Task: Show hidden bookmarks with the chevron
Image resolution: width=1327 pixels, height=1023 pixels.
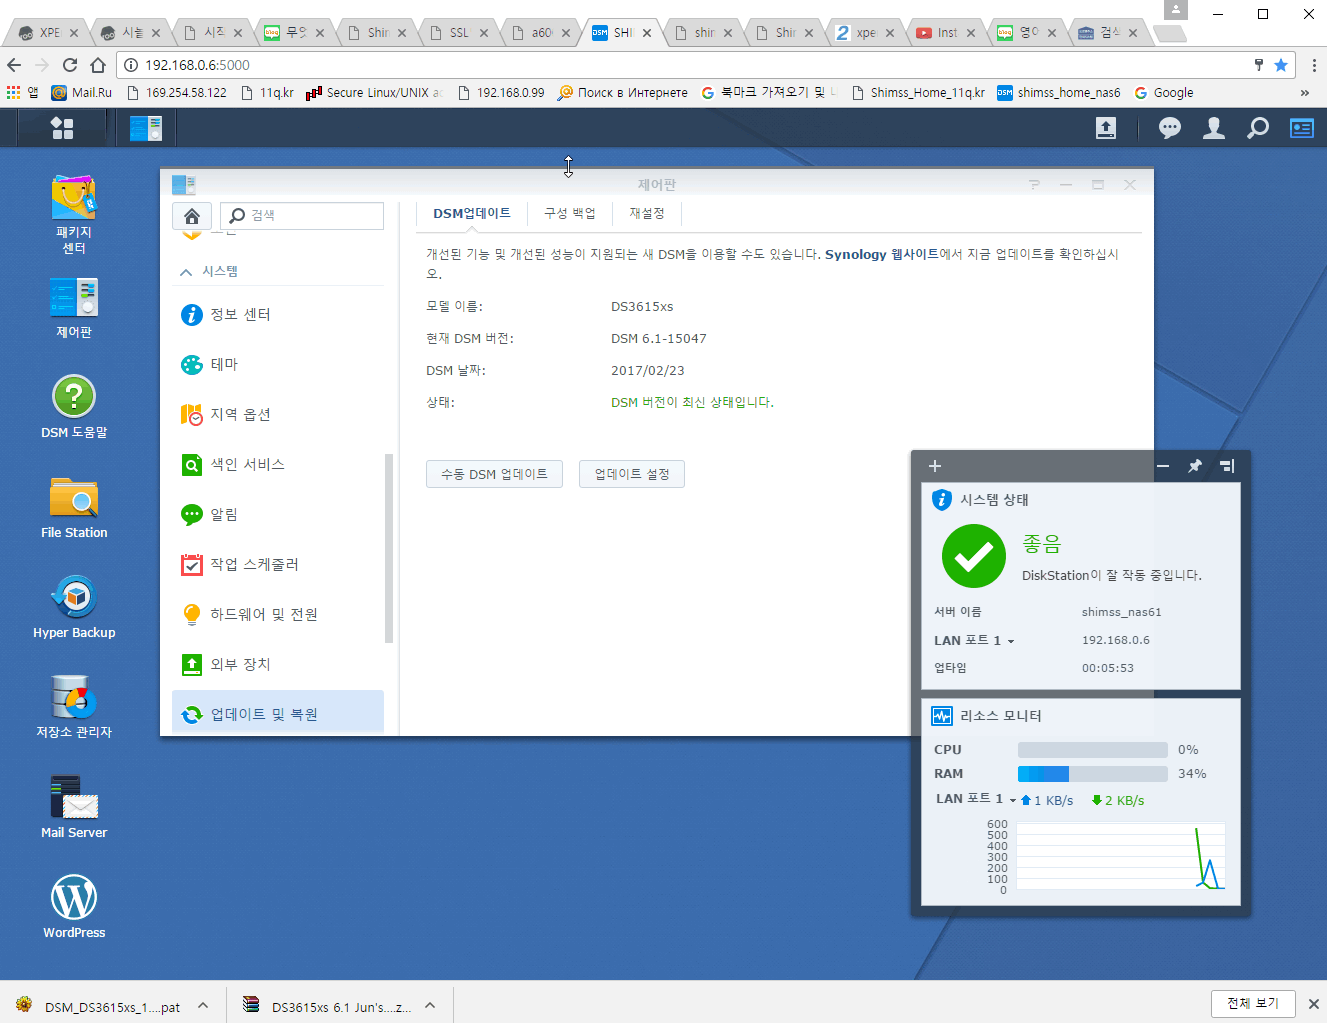Action: 1304,93
